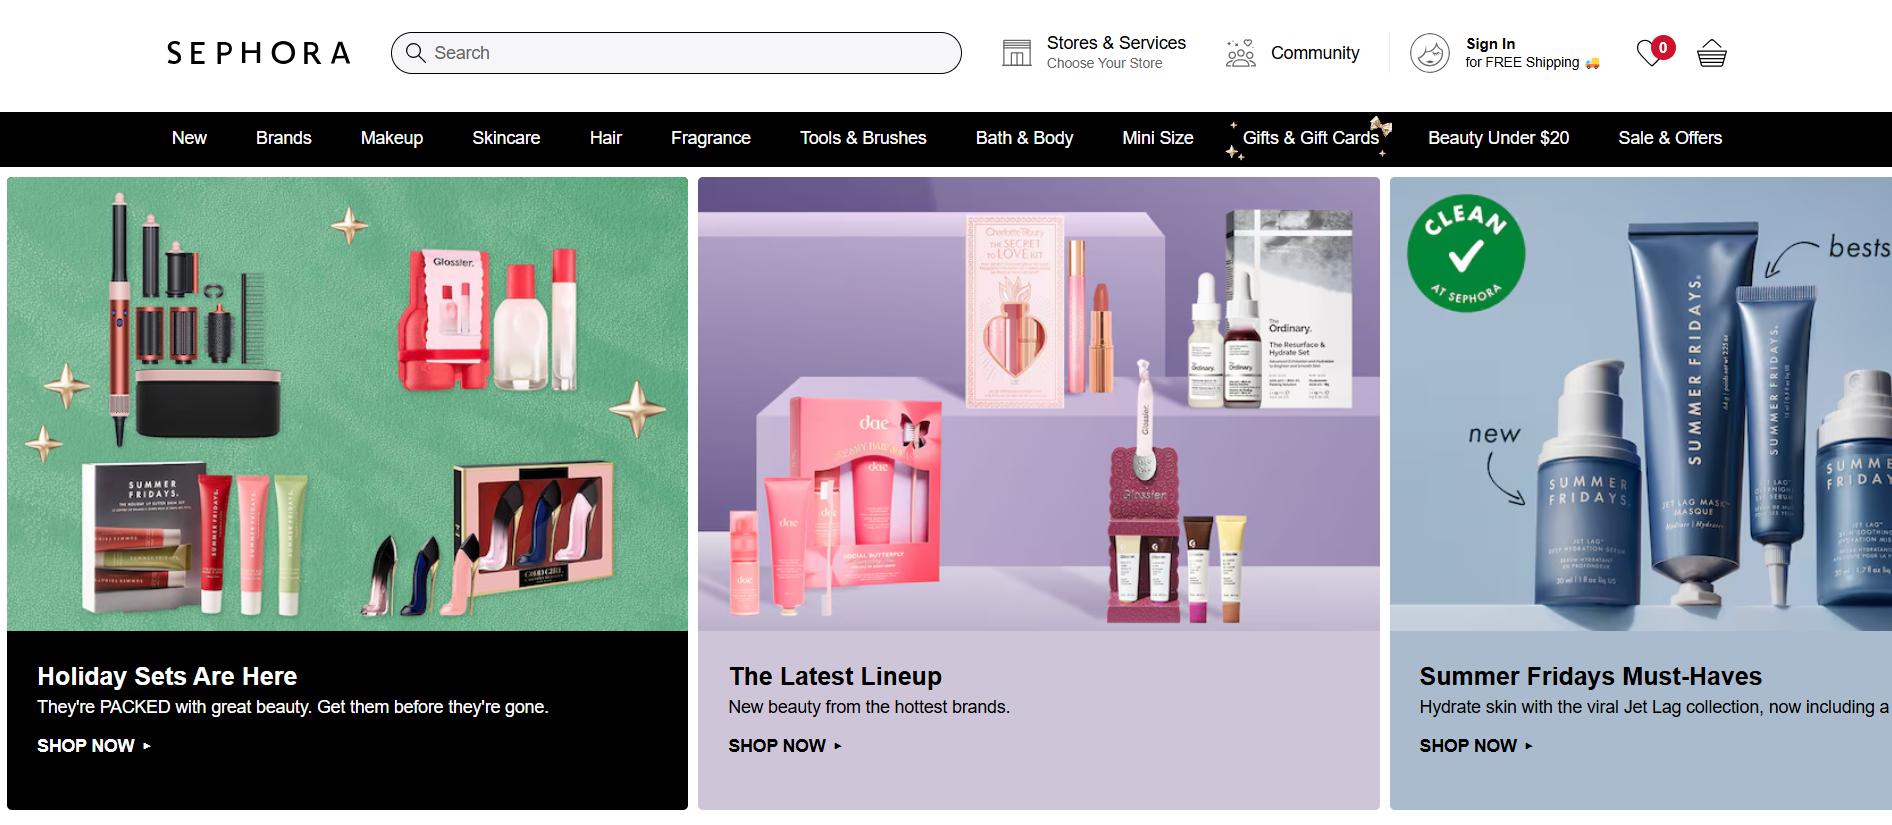This screenshot has width=1892, height=825.
Task: Click the Sign In avatar icon
Action: point(1430,53)
